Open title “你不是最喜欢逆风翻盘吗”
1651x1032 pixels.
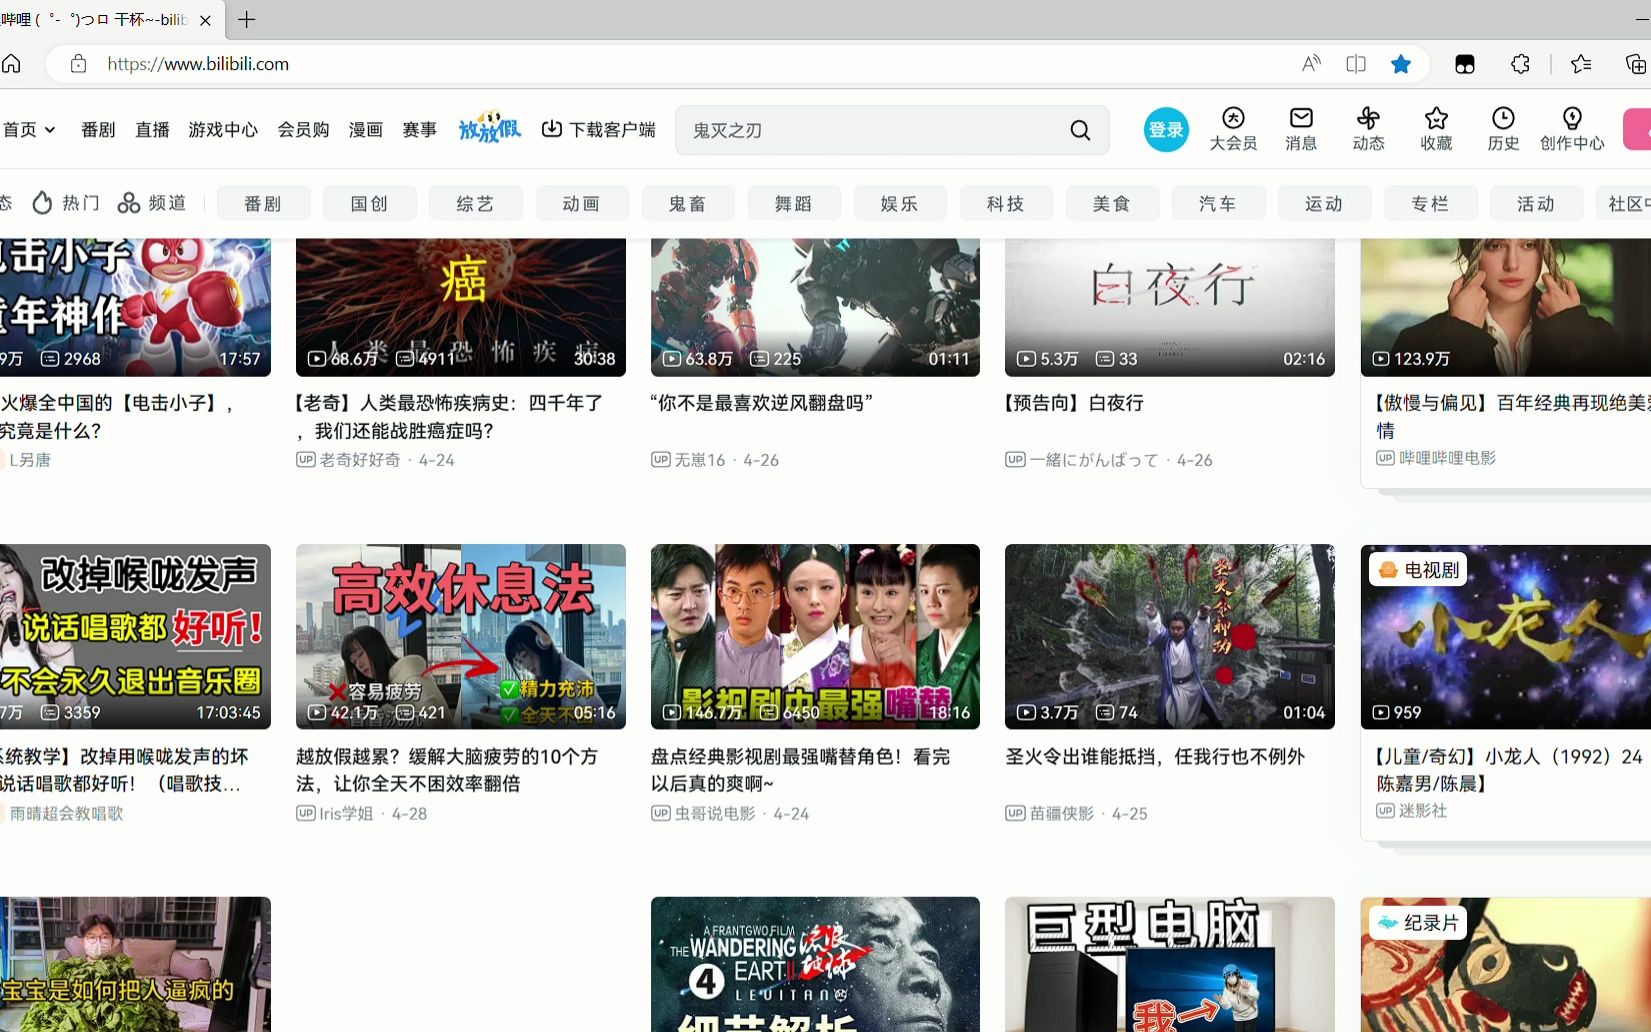[762, 403]
